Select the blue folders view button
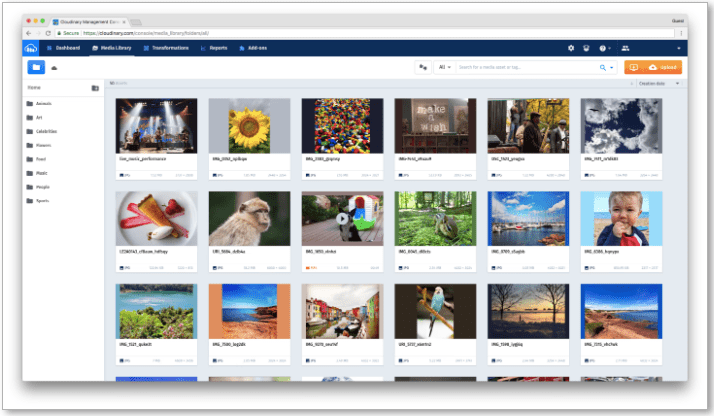Viewport: 714px width, 416px height. click(x=36, y=67)
